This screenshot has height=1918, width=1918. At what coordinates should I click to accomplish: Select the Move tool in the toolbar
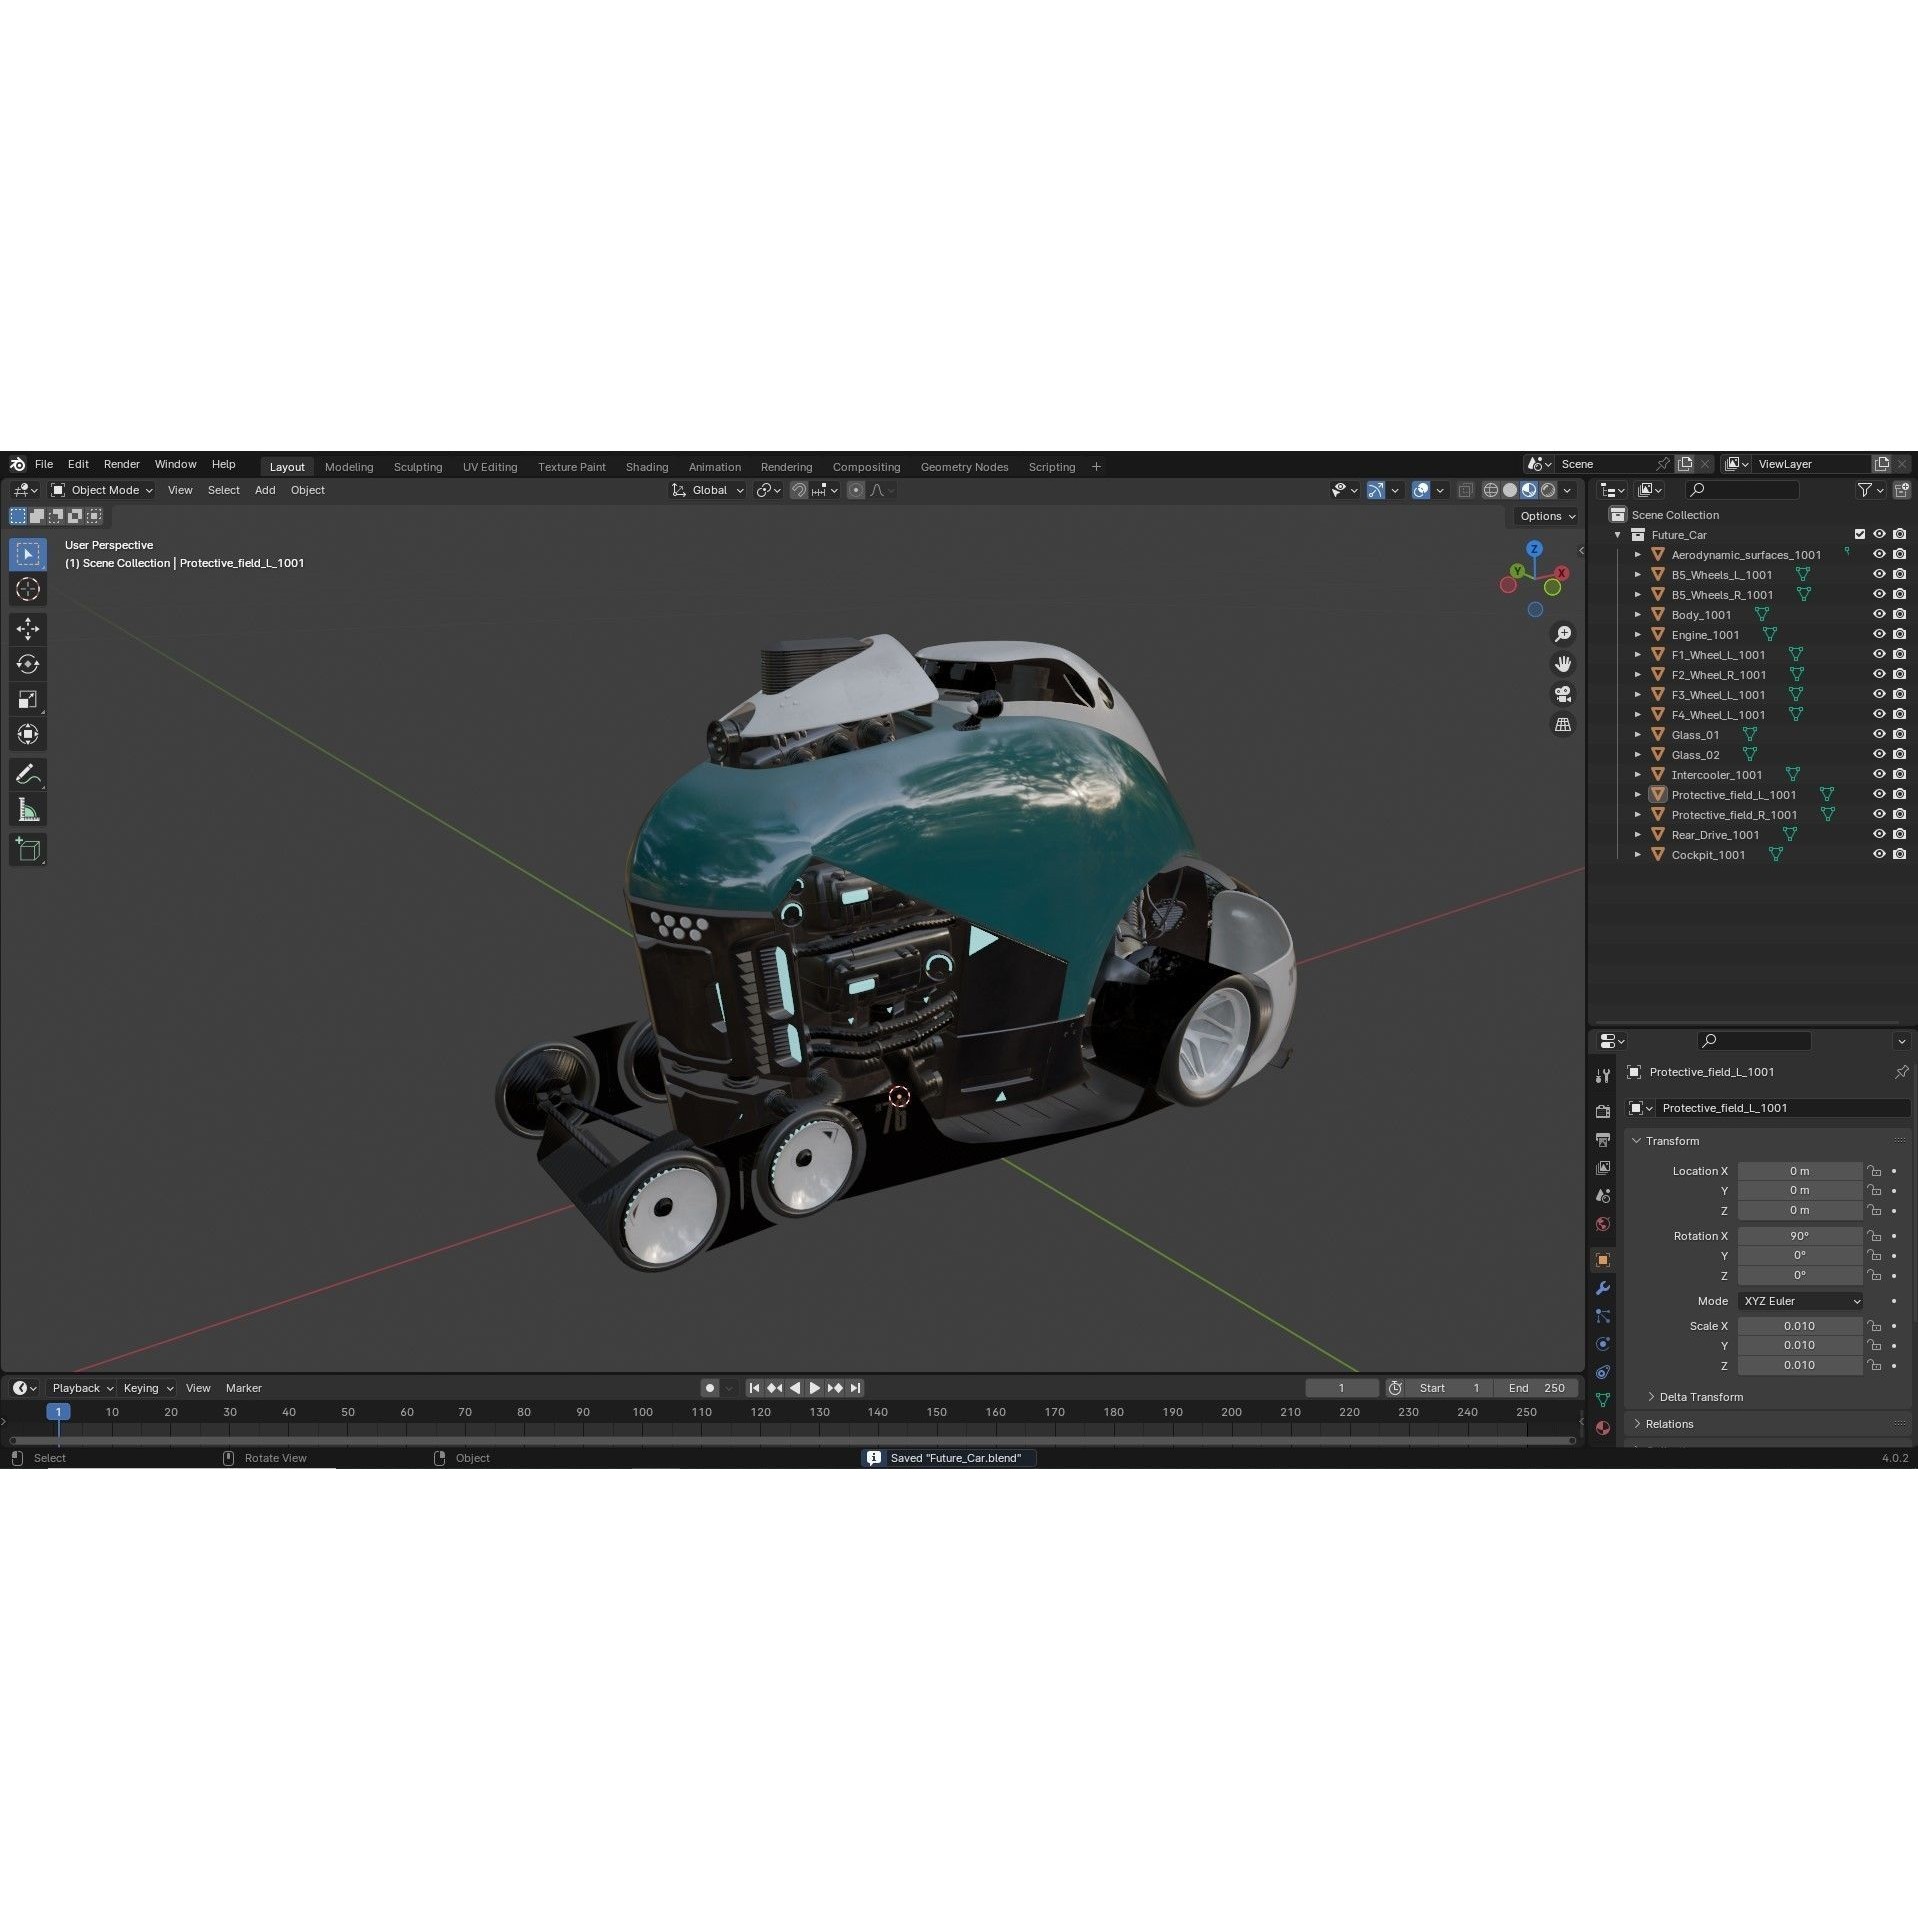(27, 628)
